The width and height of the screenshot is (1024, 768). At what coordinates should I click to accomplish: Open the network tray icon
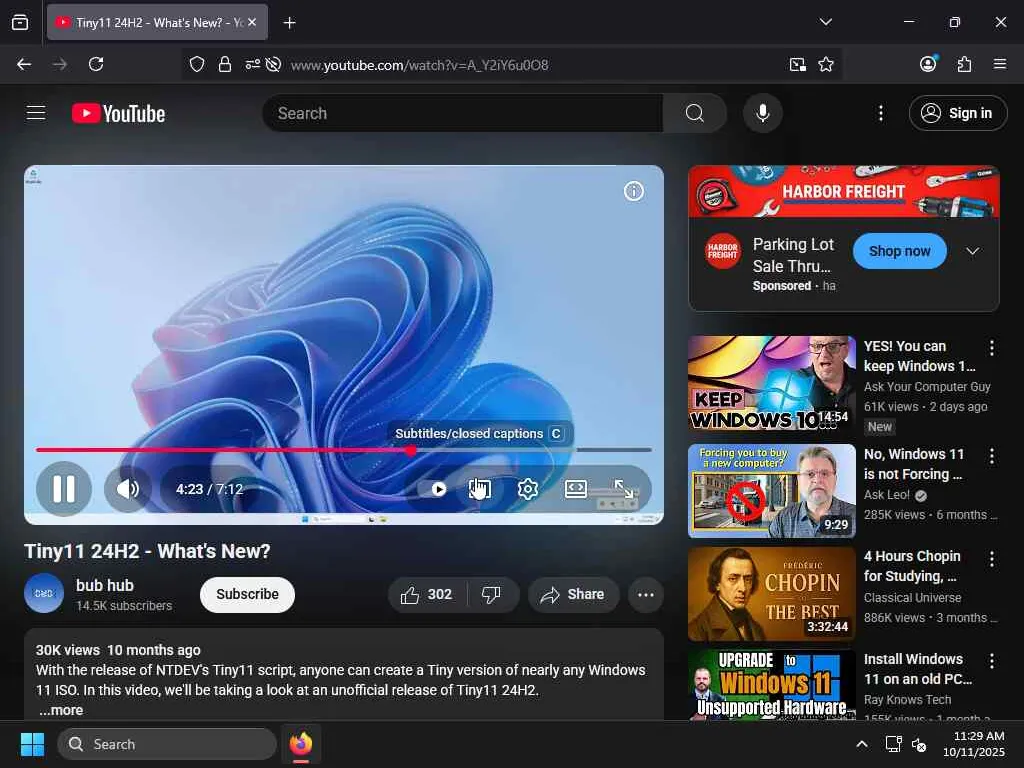pyautogui.click(x=893, y=744)
